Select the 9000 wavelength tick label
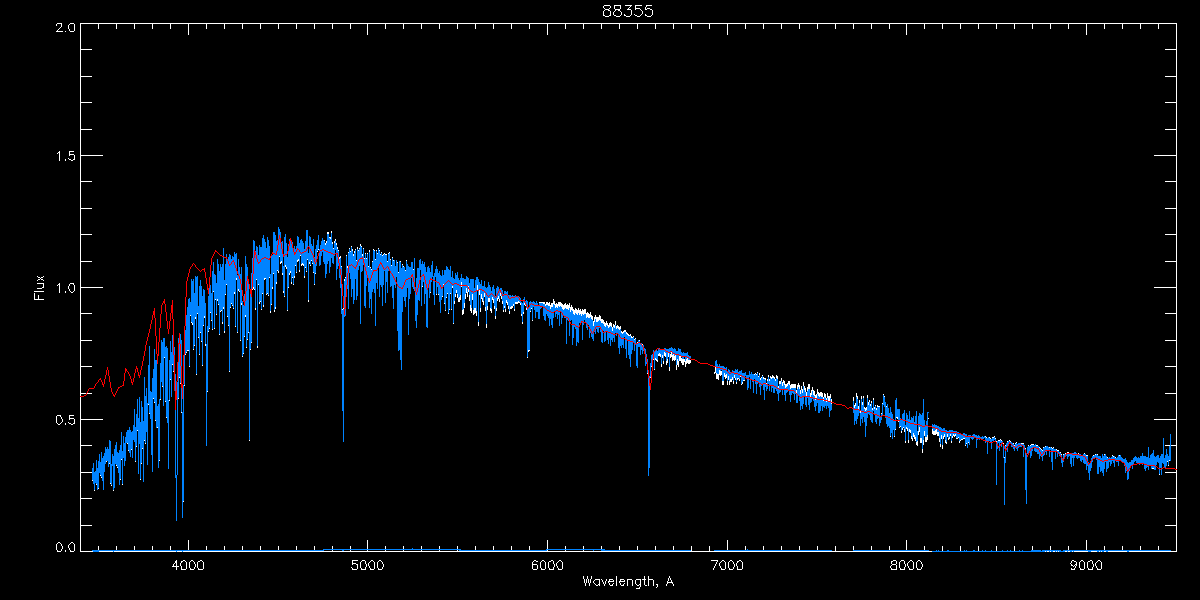 pyautogui.click(x=1086, y=565)
